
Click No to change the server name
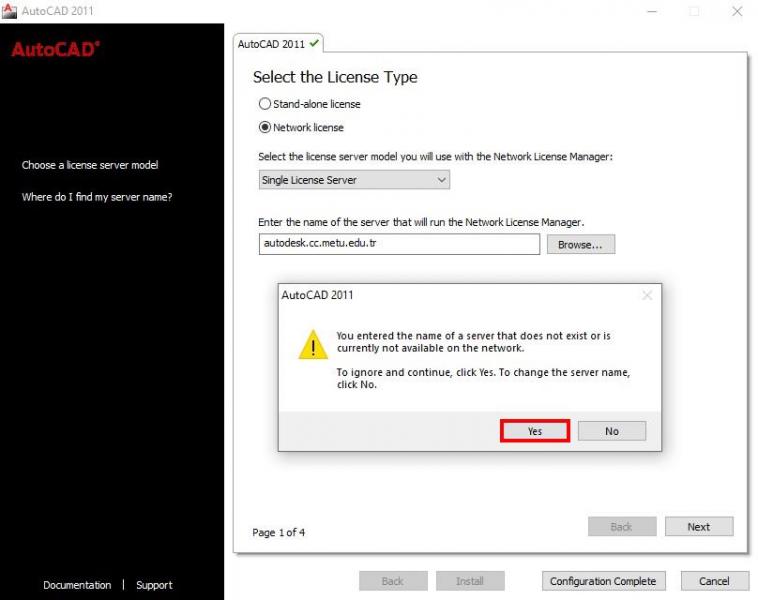[x=612, y=431]
